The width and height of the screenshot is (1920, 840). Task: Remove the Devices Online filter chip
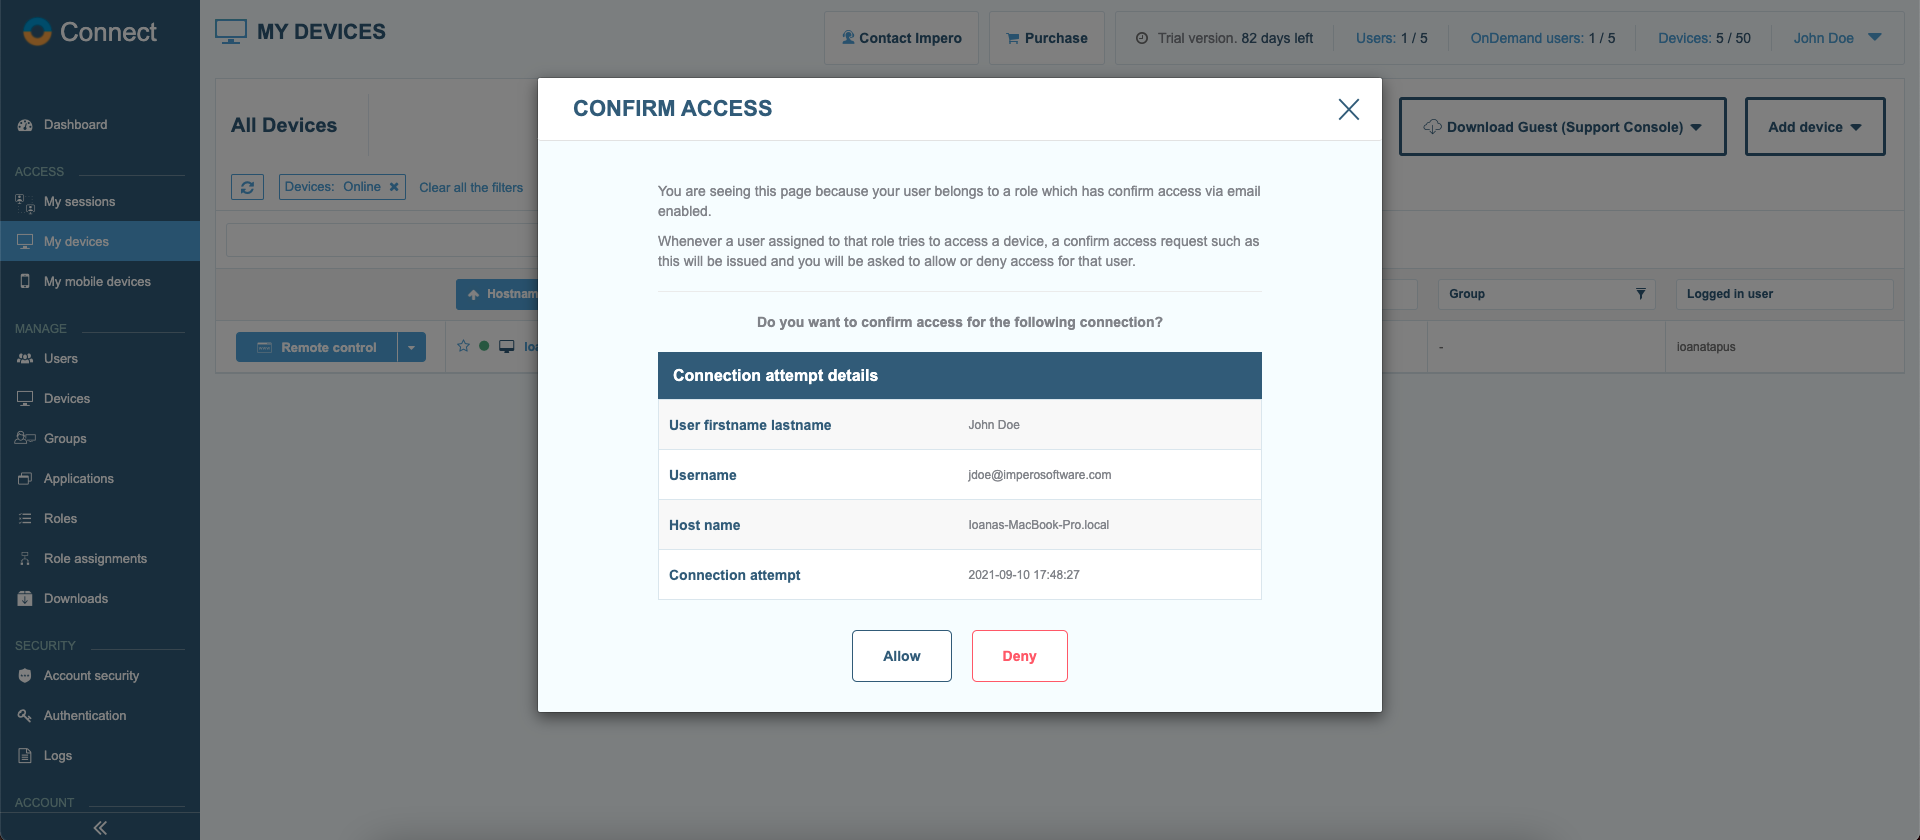point(394,186)
